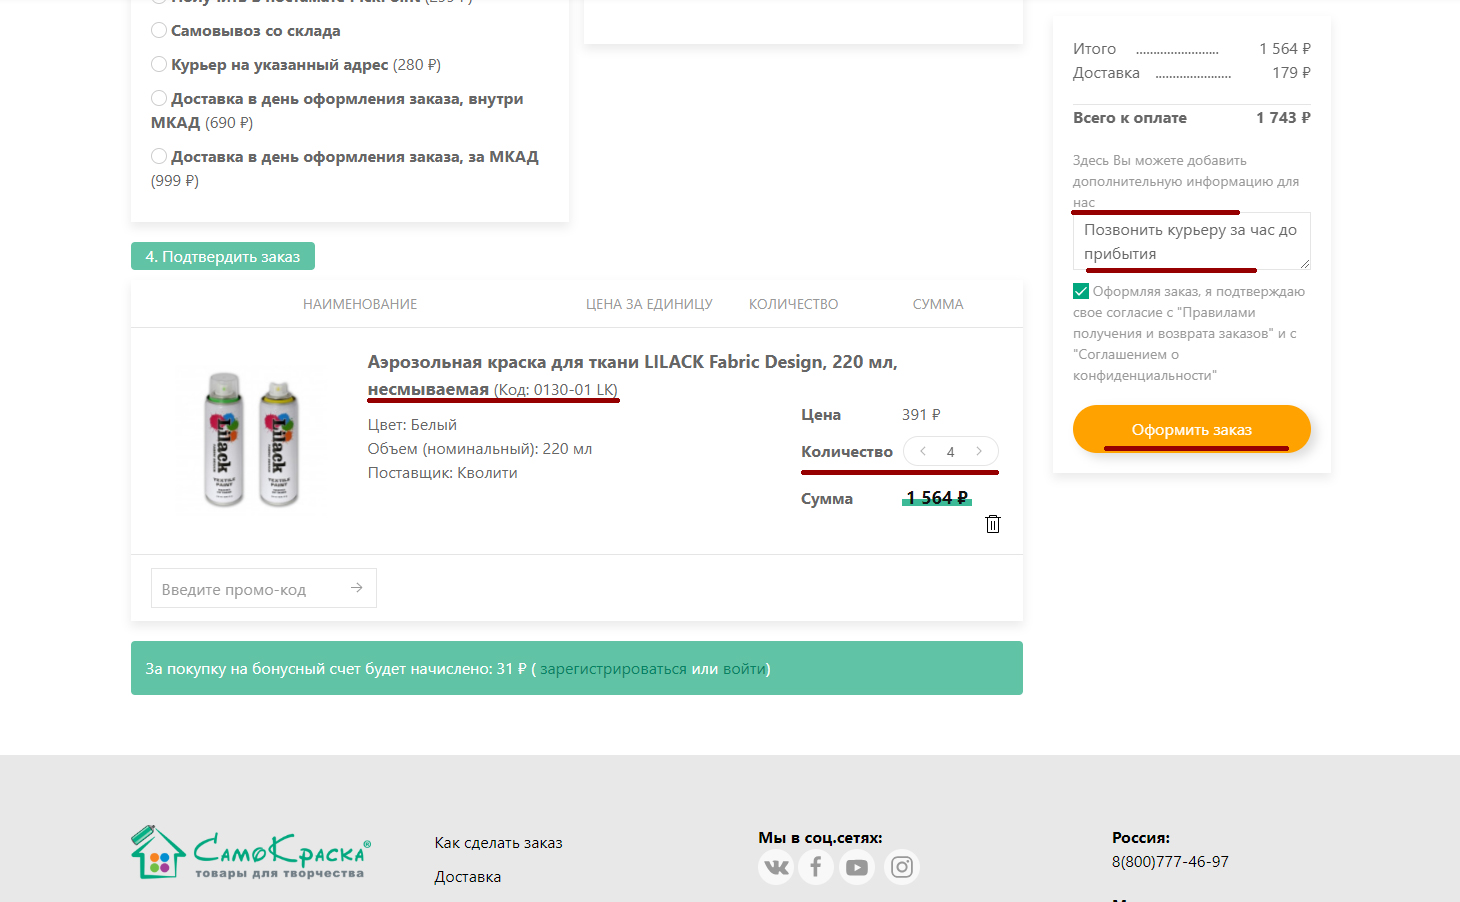Choose same-day delivery внутри МКАД
The height and width of the screenshot is (902, 1460).
coord(159,98)
